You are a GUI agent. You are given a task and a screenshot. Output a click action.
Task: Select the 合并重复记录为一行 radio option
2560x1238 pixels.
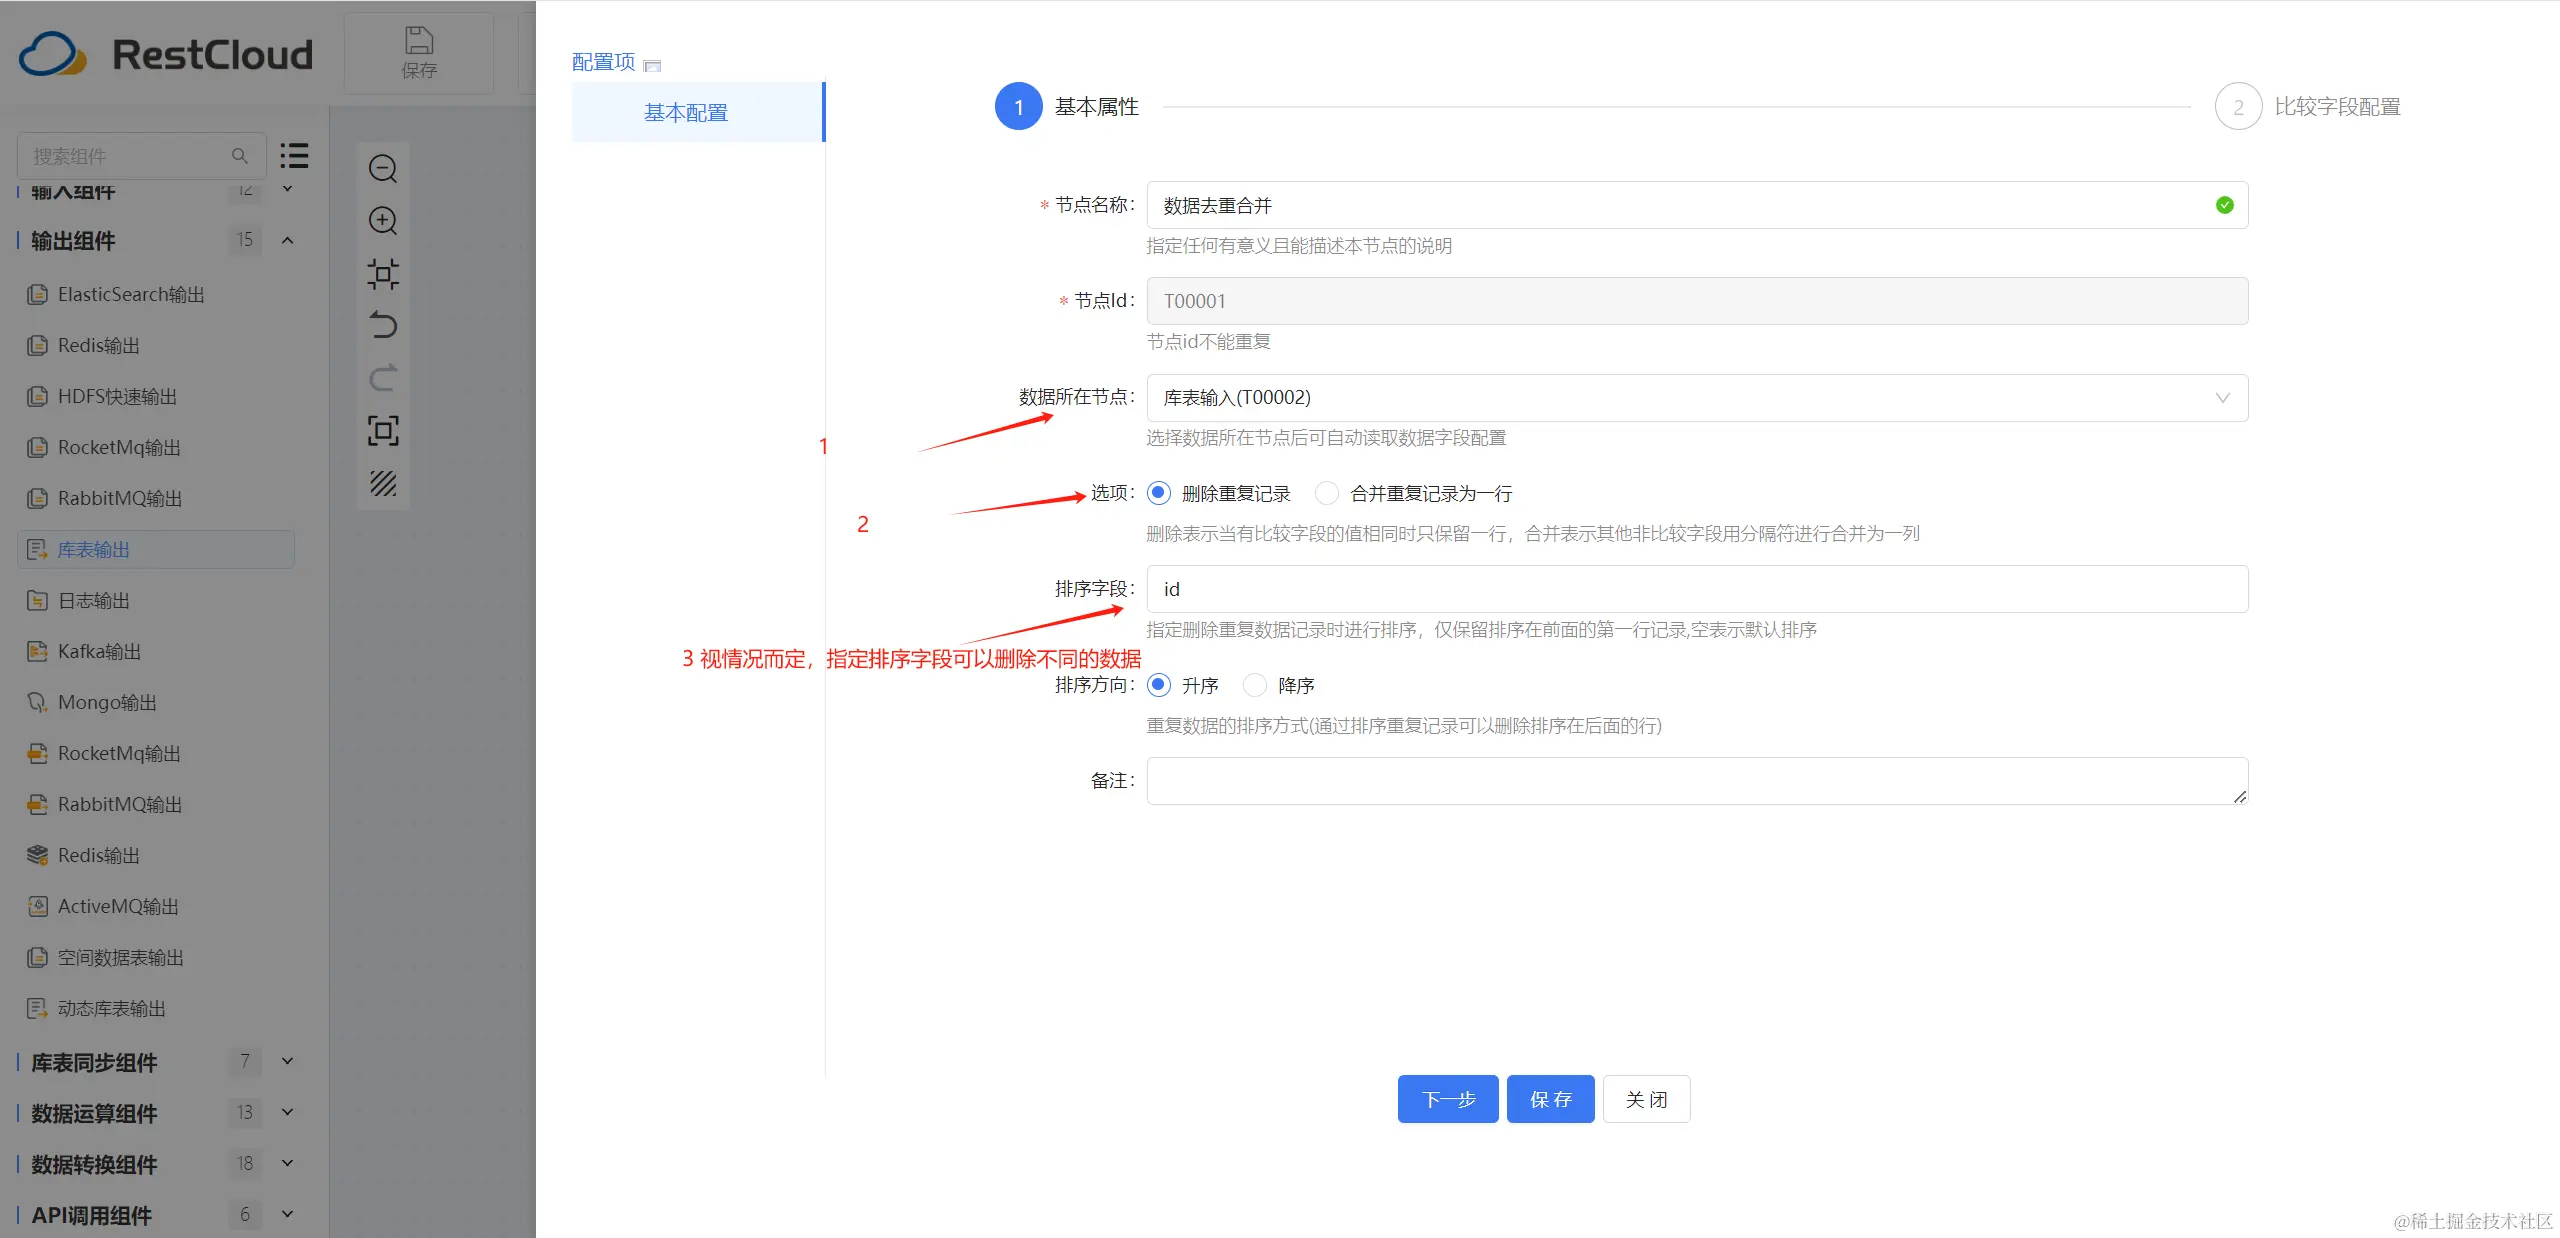[1326, 493]
